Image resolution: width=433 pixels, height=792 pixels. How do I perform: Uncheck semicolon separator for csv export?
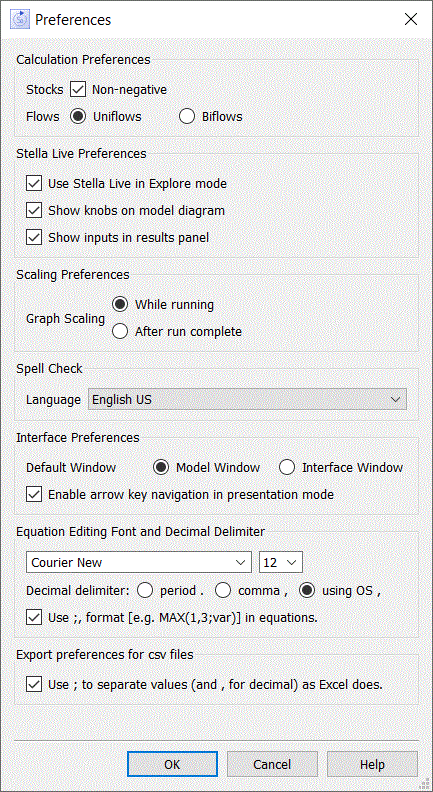[x=34, y=685]
